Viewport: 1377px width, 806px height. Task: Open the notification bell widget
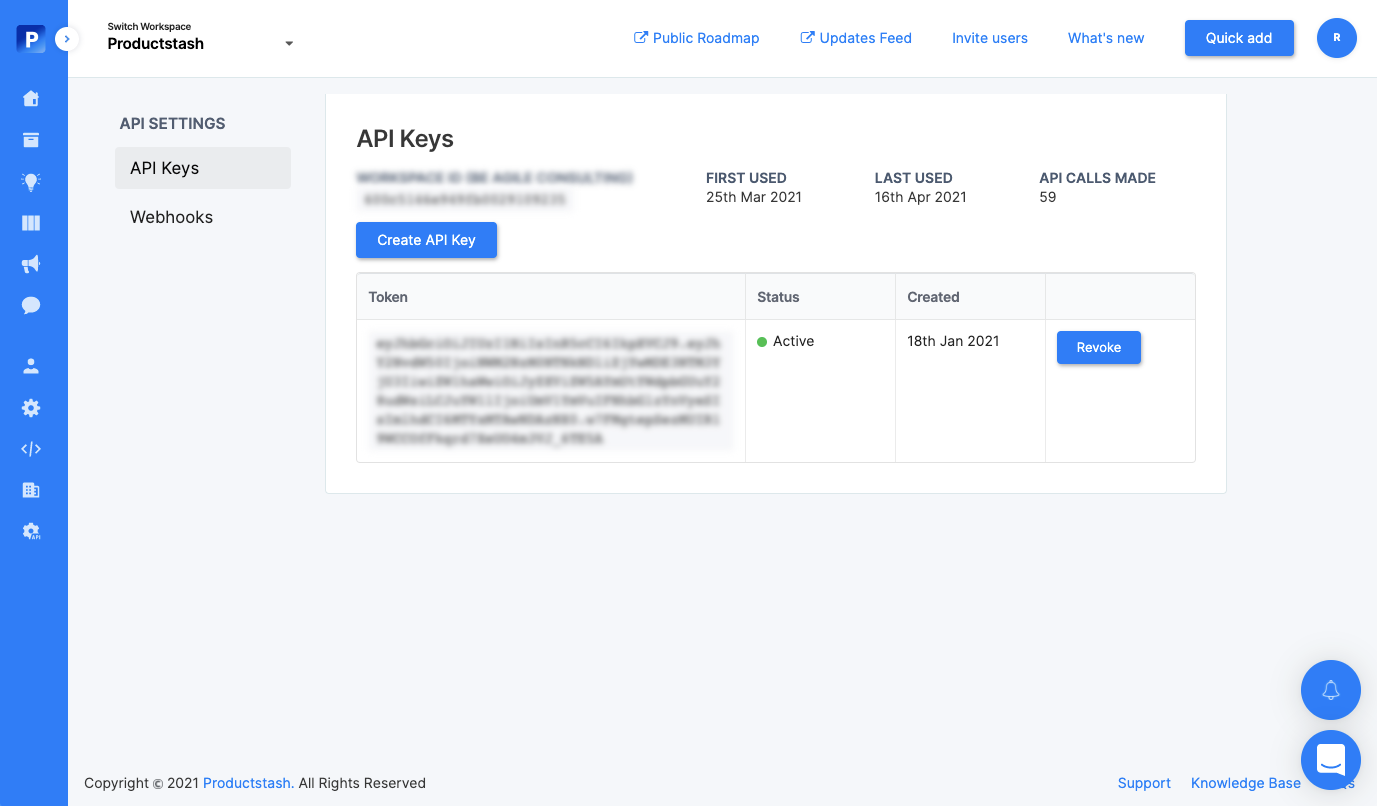click(x=1331, y=690)
